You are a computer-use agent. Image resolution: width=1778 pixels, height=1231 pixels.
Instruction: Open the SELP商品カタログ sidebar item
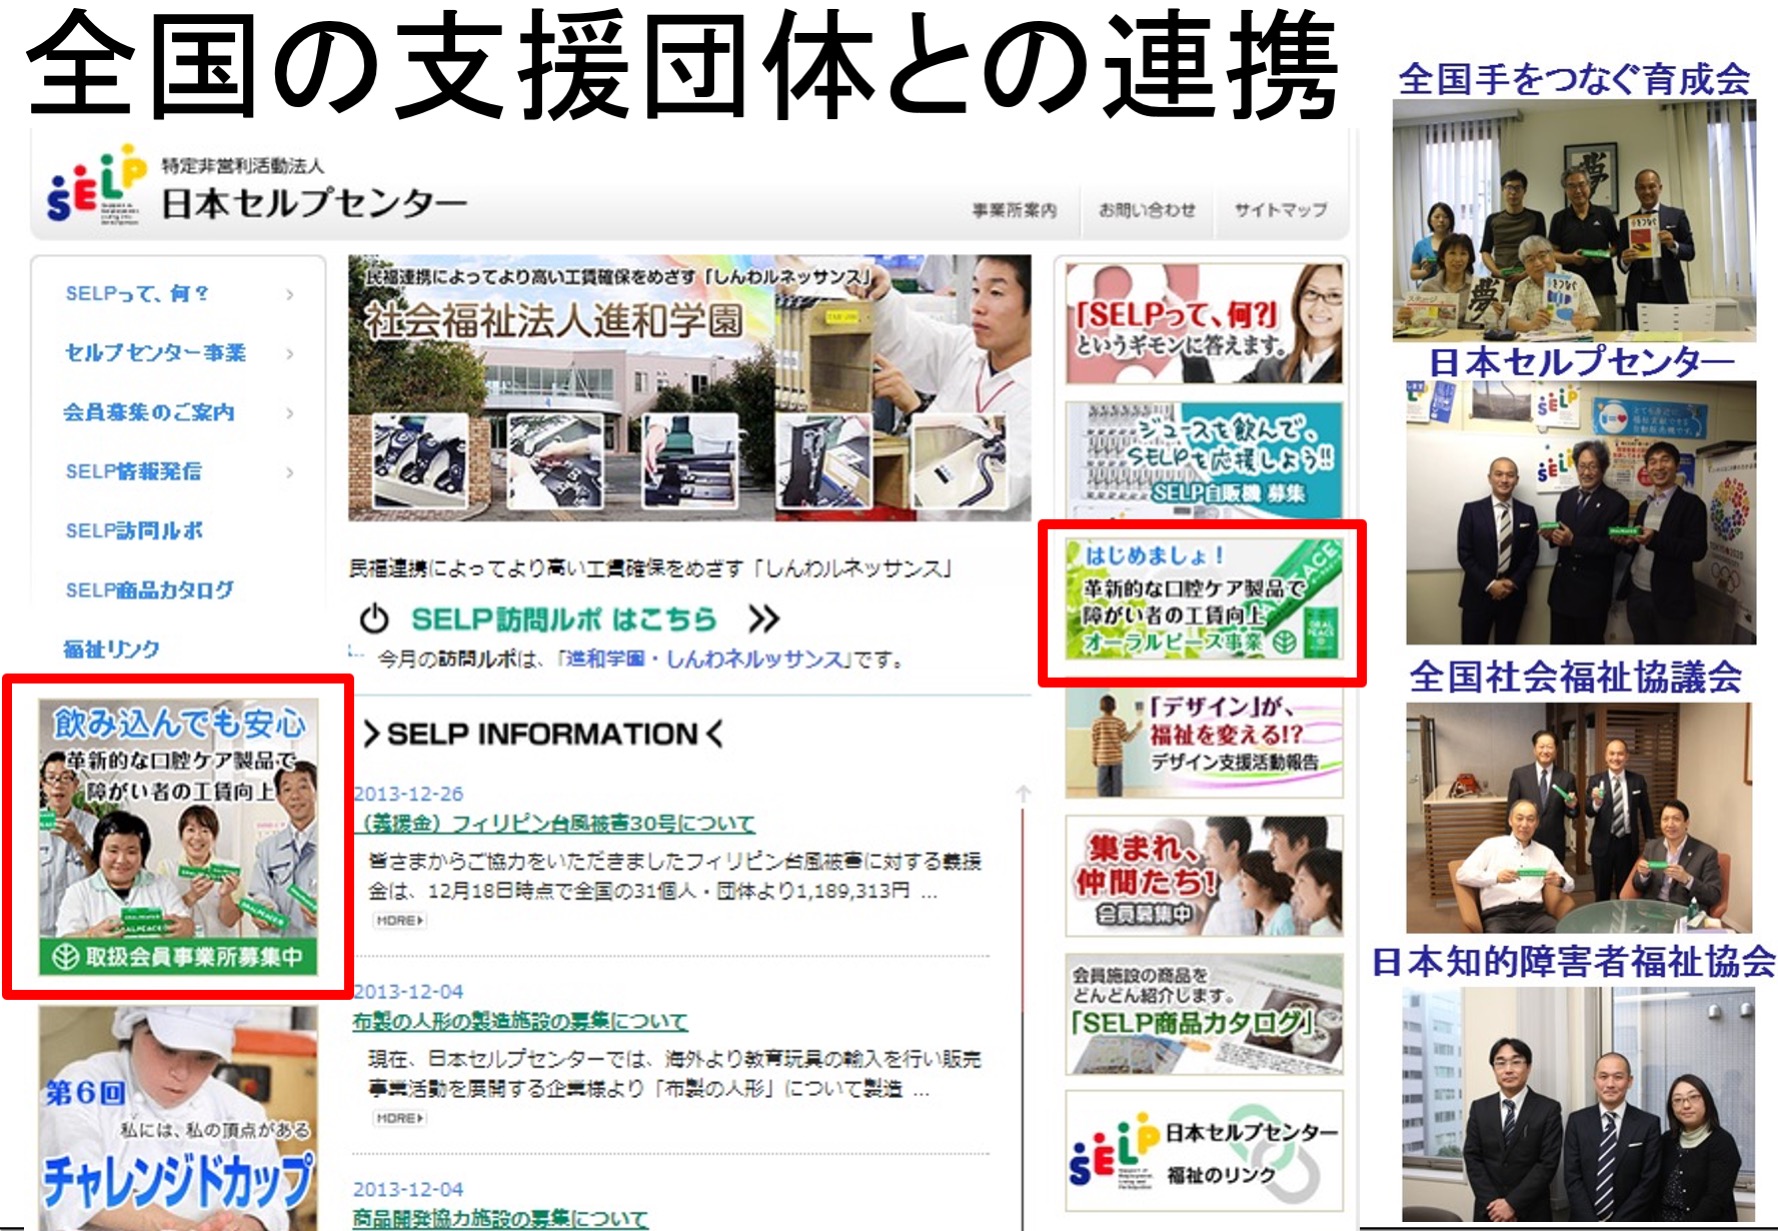point(149,590)
